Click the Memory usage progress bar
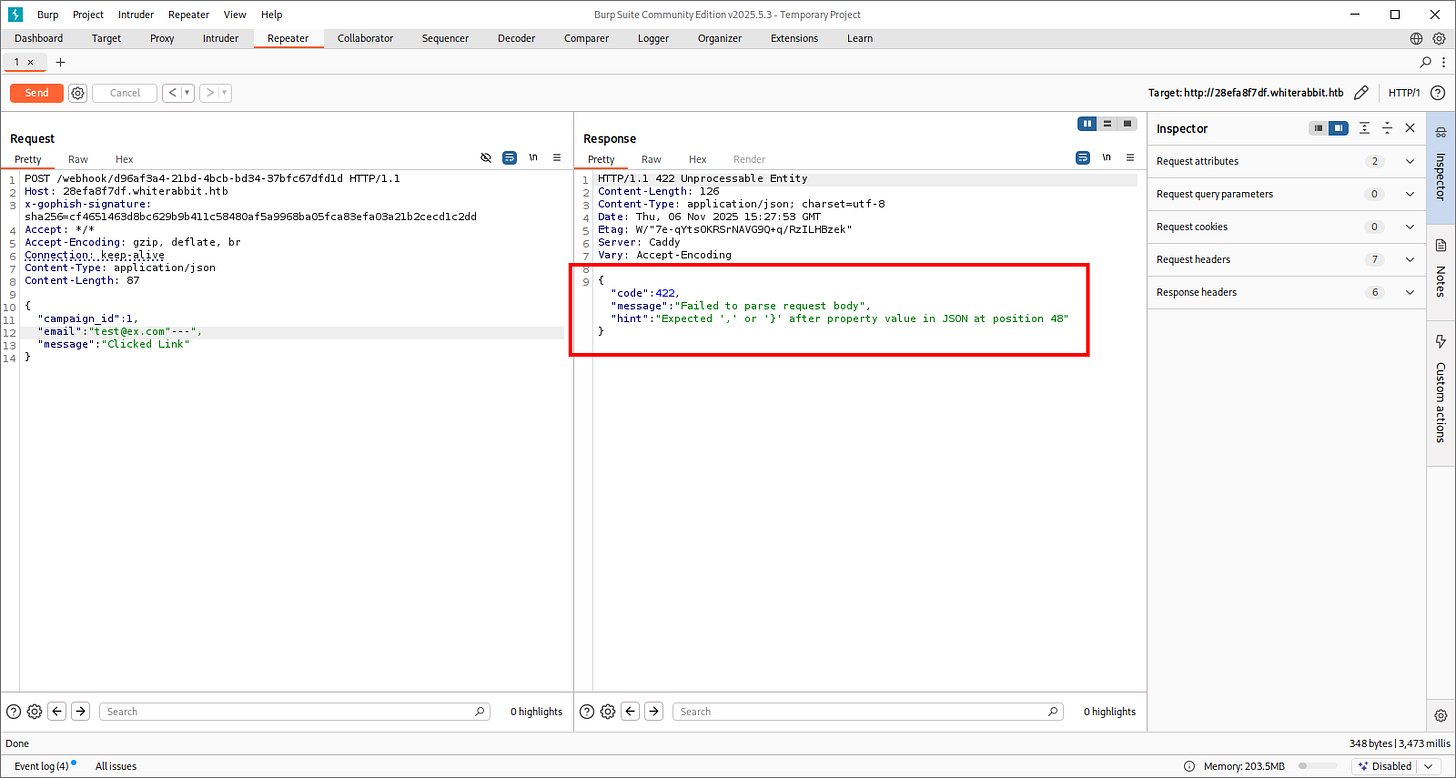This screenshot has height=778, width=1456. 1317,766
